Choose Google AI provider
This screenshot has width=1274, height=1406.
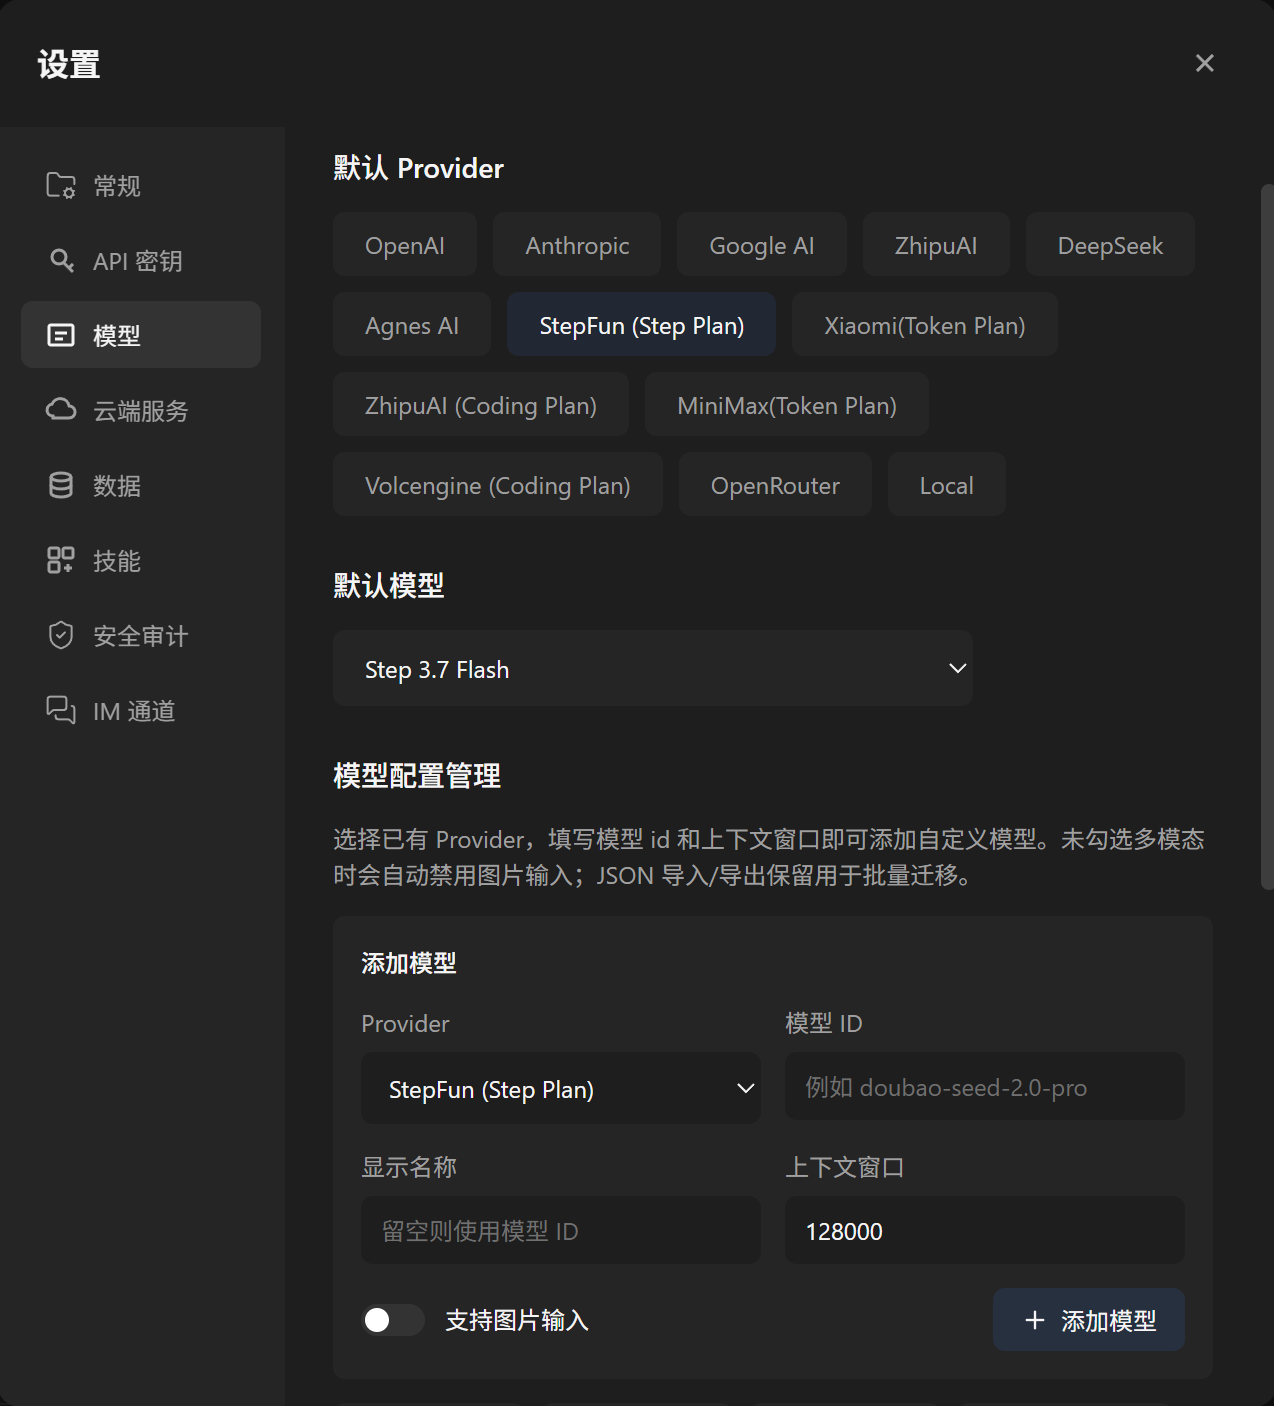pyautogui.click(x=762, y=245)
